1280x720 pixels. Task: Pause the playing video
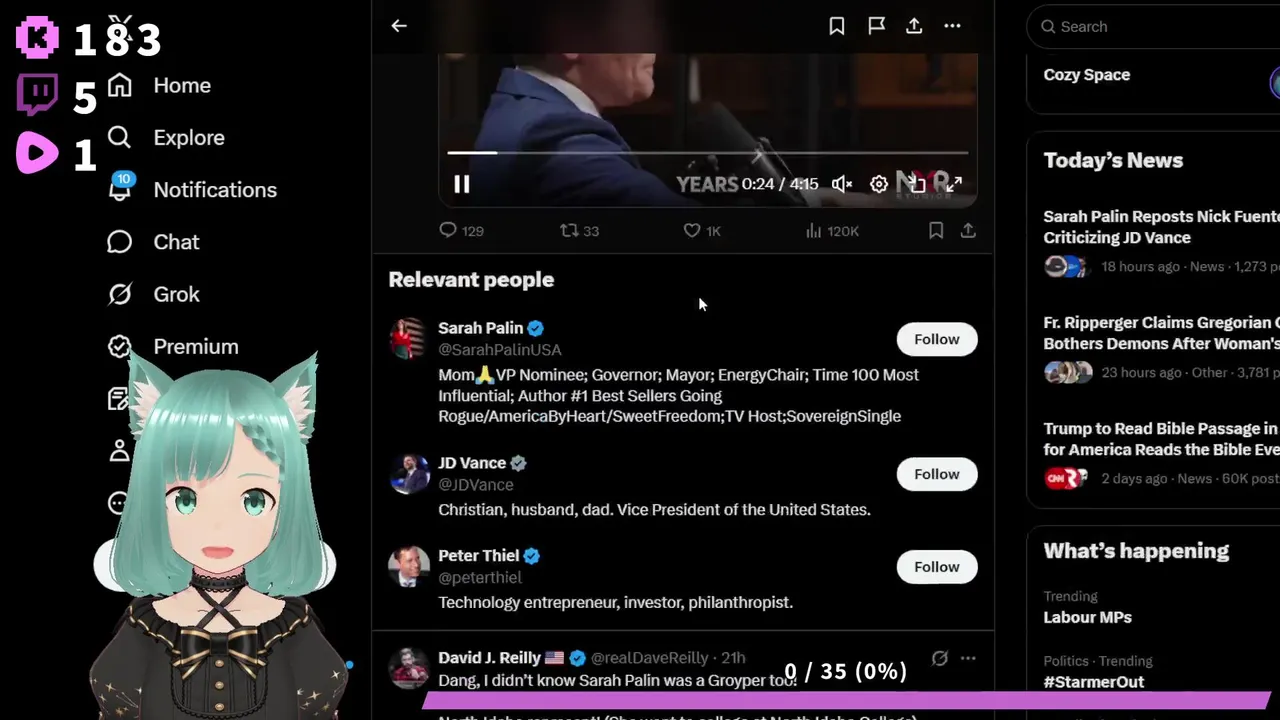[x=461, y=184]
